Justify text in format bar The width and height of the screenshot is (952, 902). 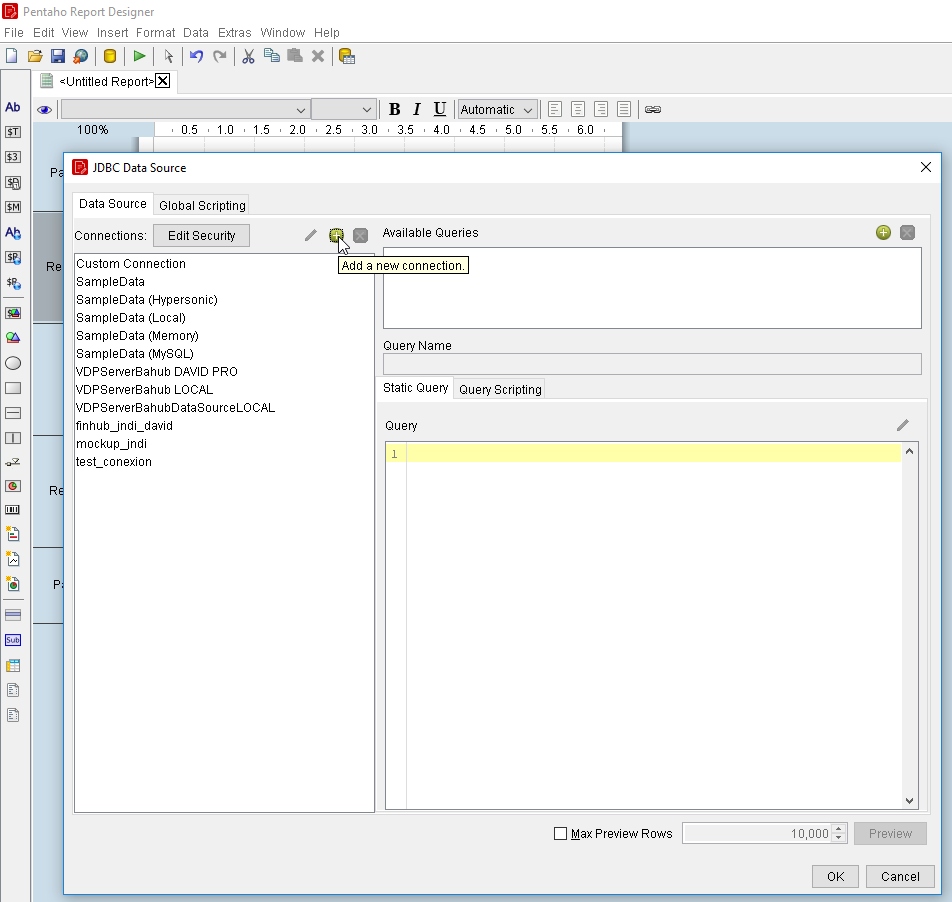click(x=624, y=109)
